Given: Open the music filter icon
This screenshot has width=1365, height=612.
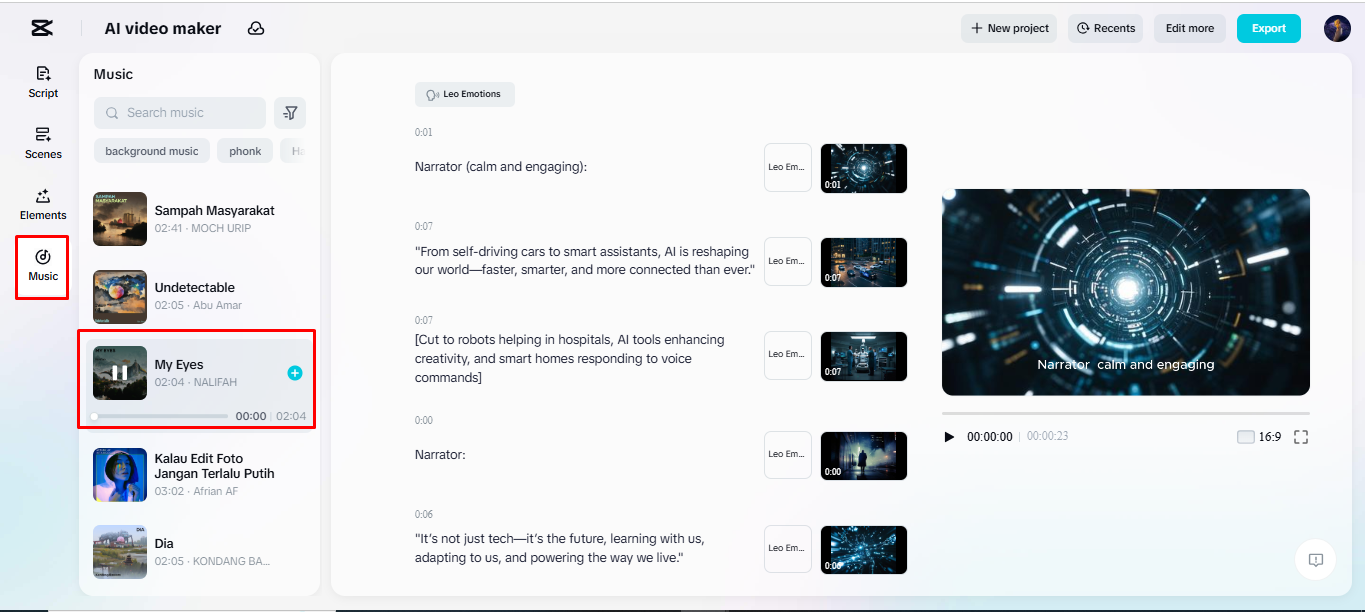Looking at the screenshot, I should pos(290,113).
